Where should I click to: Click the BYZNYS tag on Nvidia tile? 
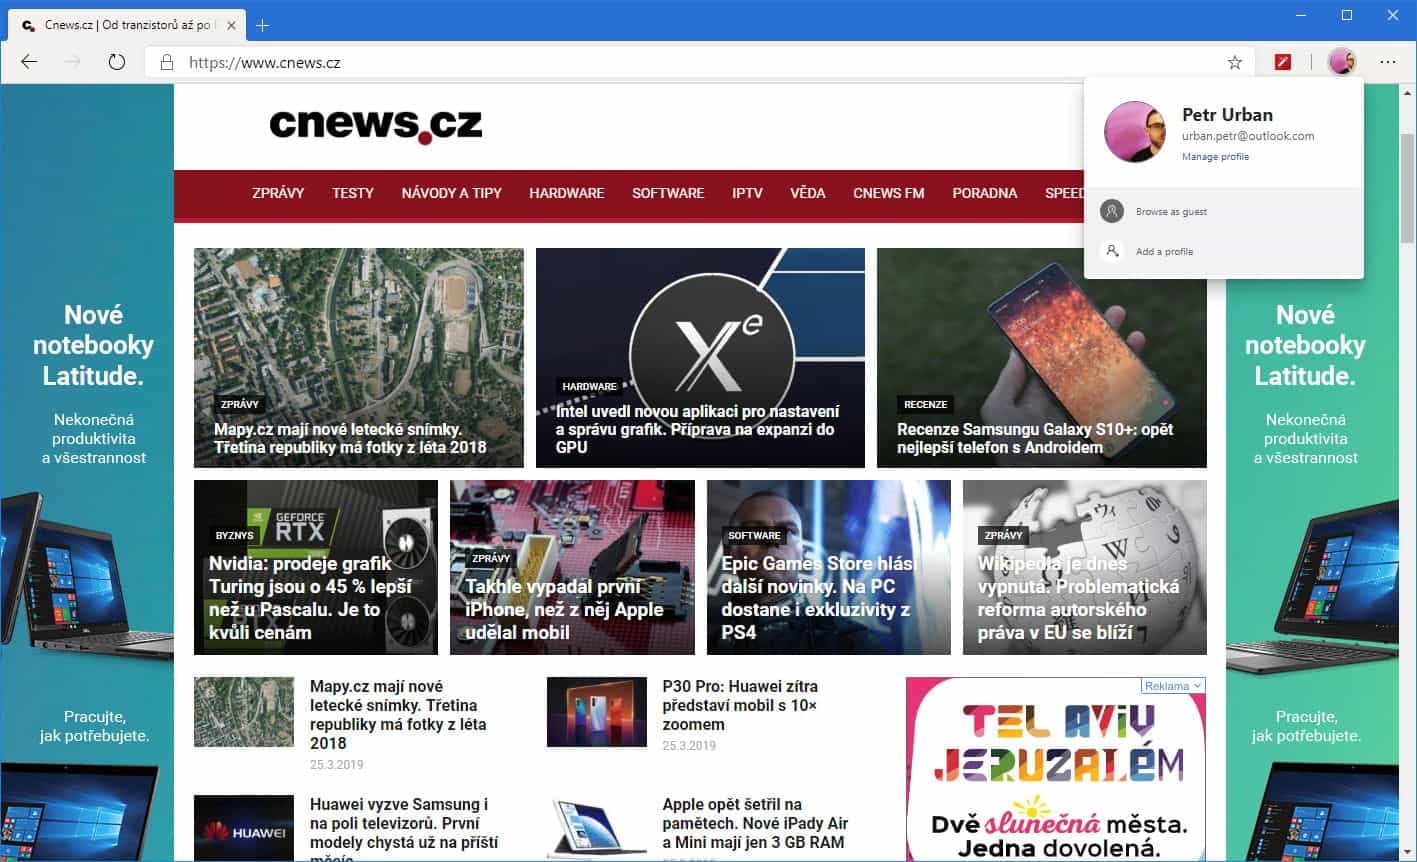(235, 536)
